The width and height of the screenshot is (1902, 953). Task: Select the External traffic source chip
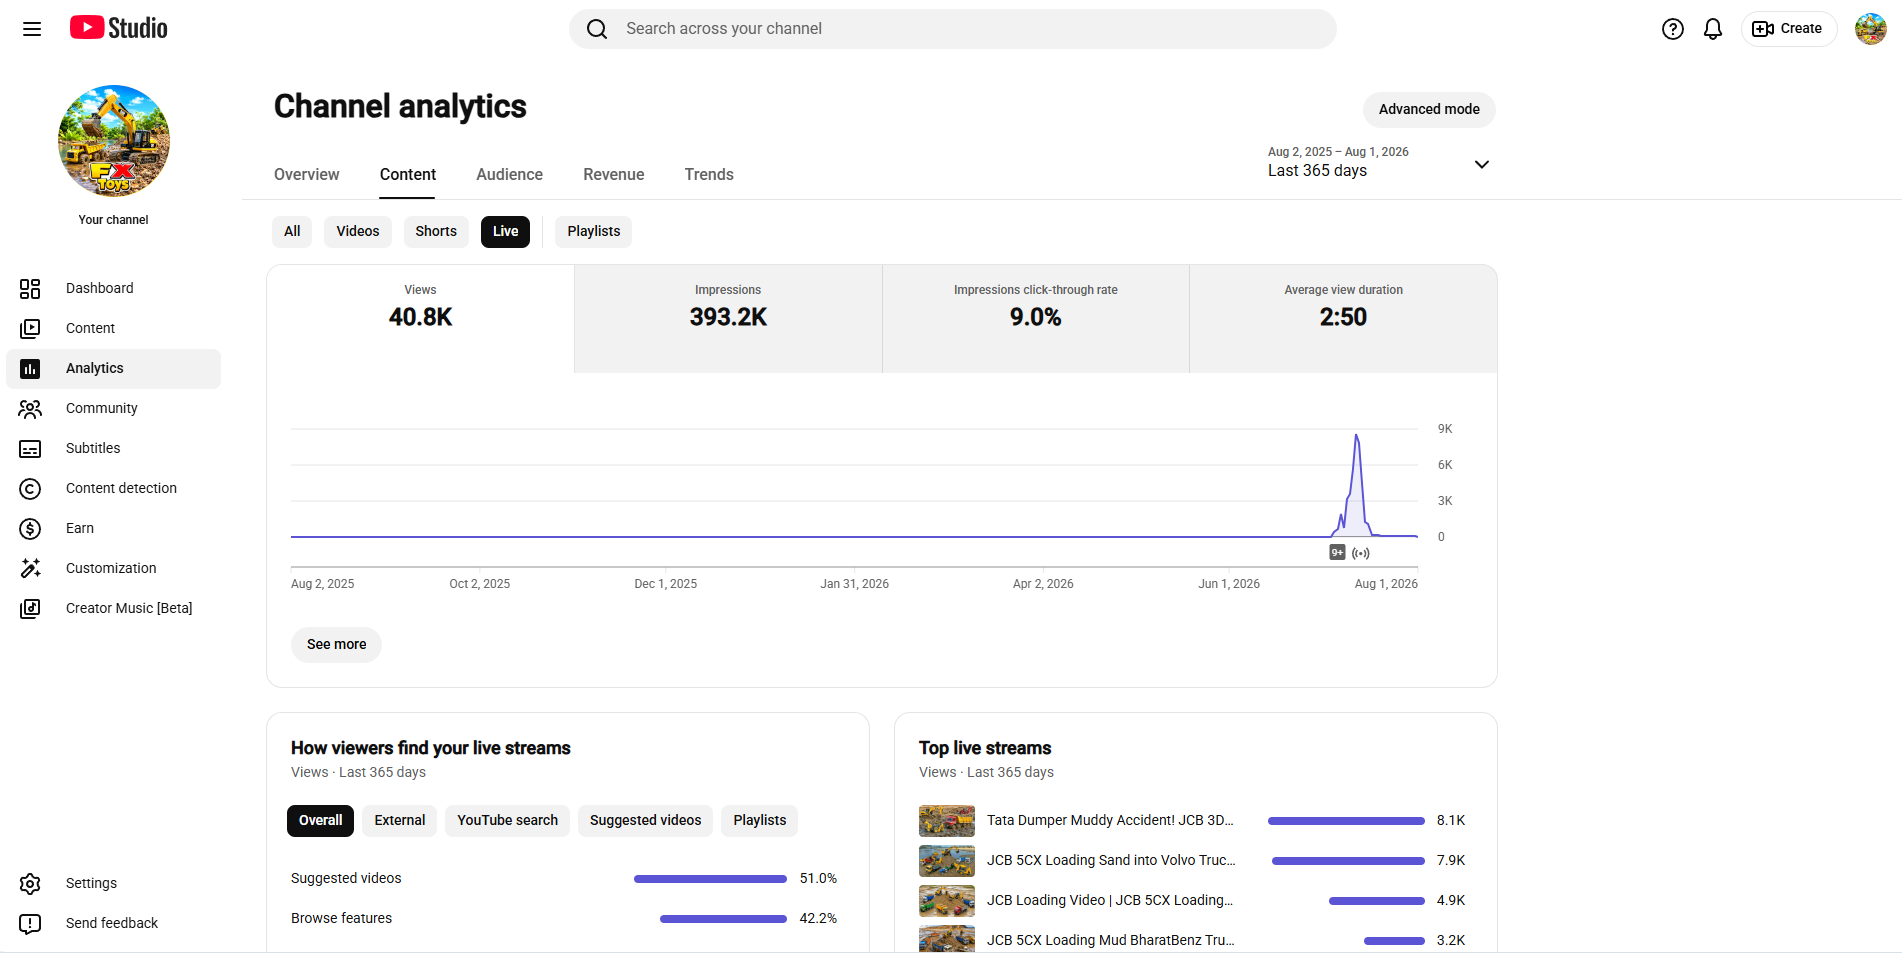point(400,821)
